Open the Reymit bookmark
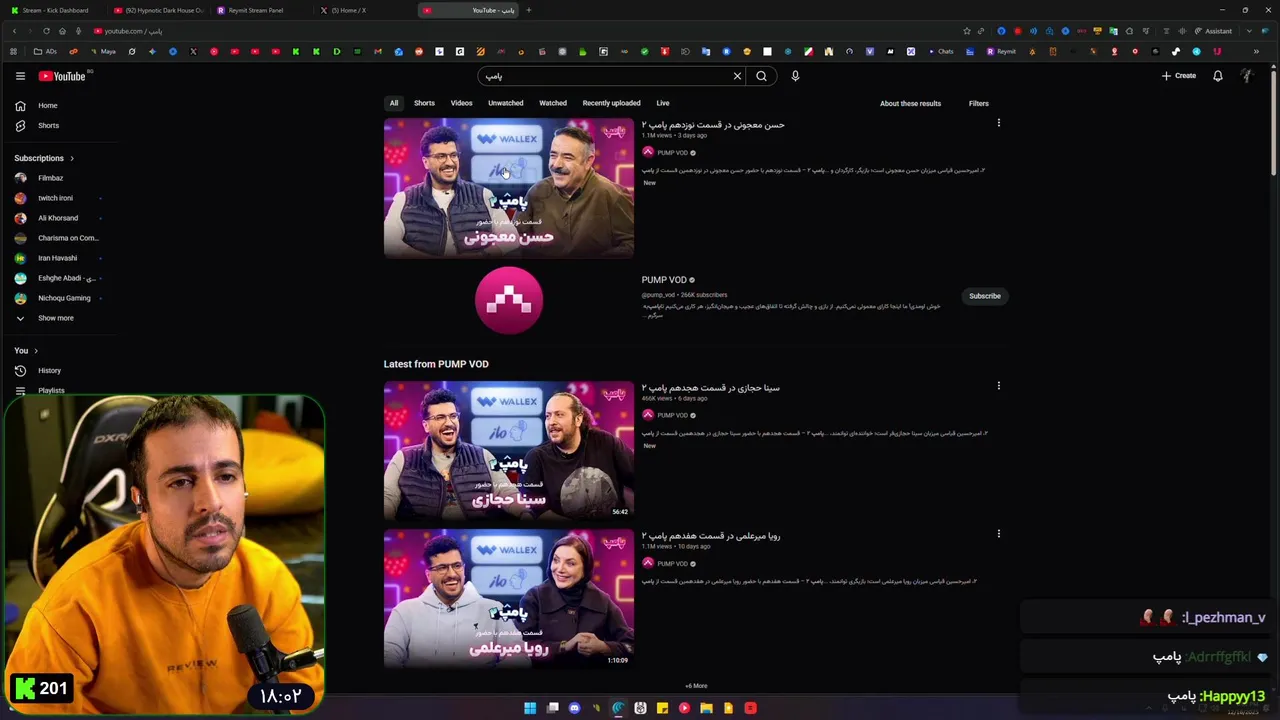This screenshot has height=720, width=1280. coord(1001,51)
